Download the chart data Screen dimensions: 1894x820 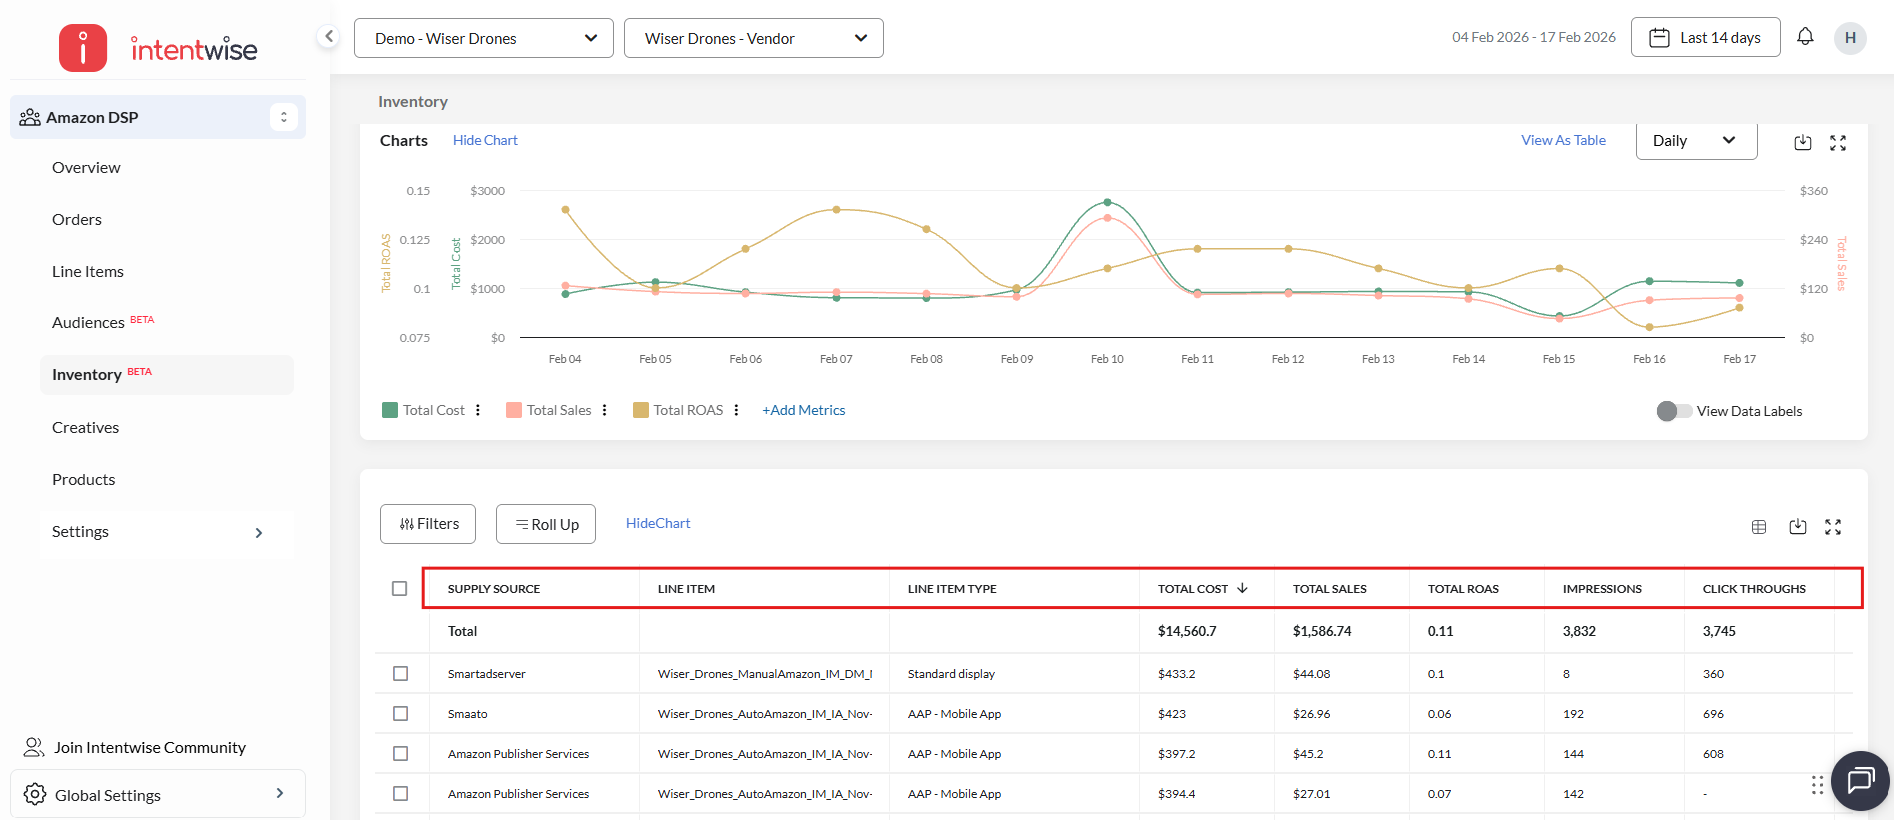[1802, 142]
